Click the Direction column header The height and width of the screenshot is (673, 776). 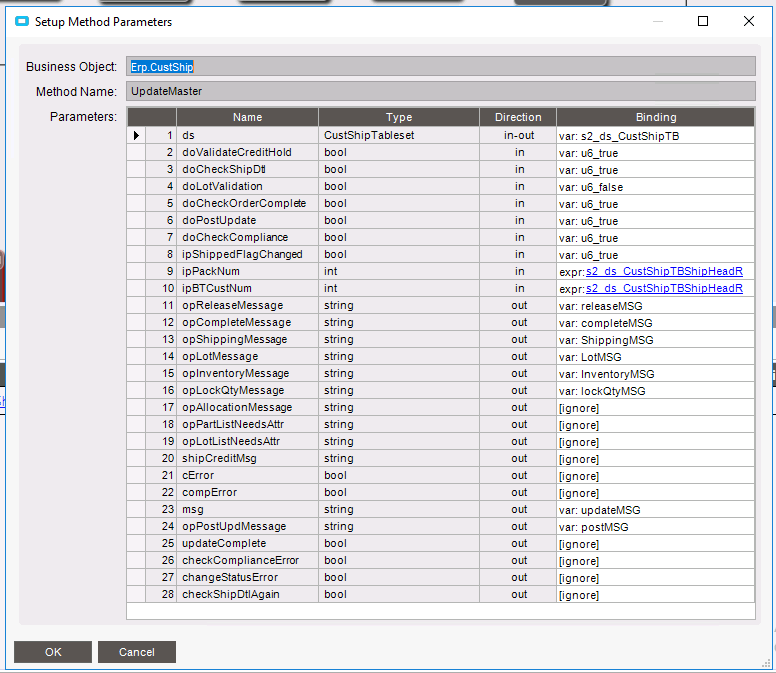click(x=518, y=117)
